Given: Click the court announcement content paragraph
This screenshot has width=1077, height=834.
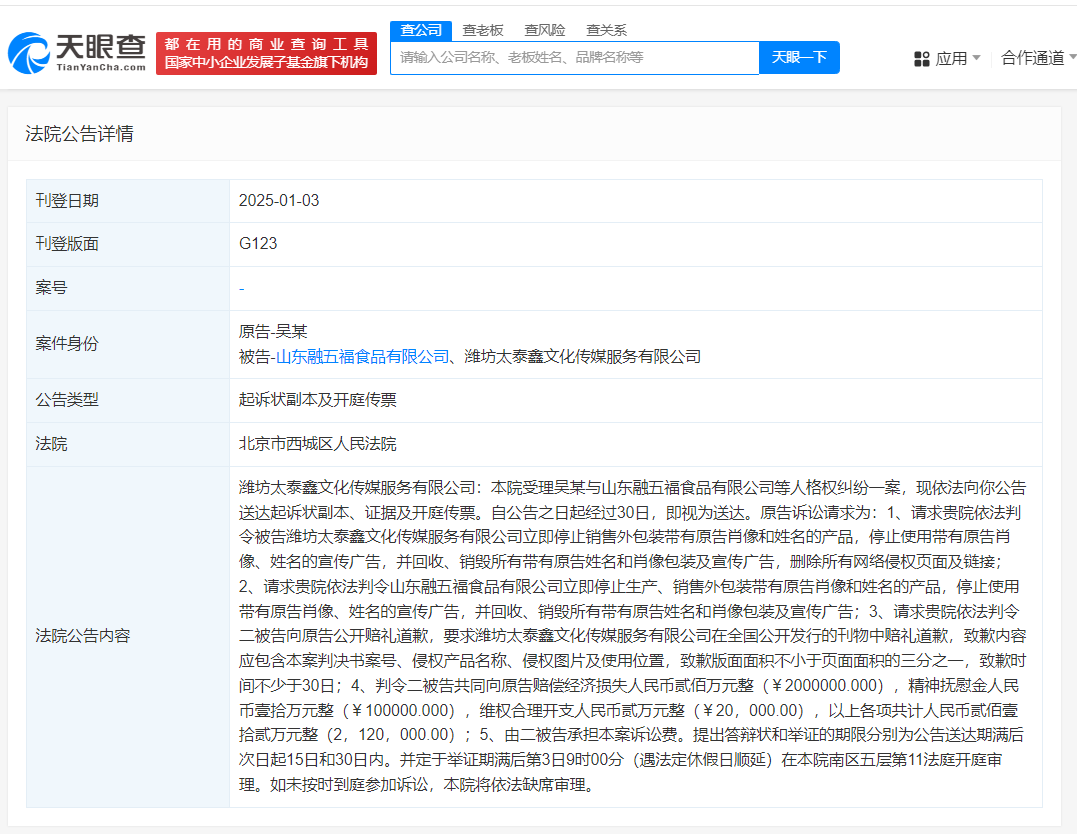Looking at the screenshot, I should [x=633, y=636].
